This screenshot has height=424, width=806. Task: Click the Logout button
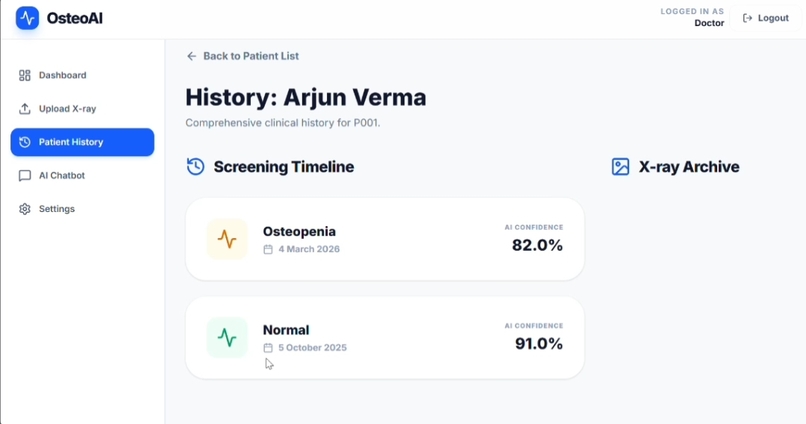pyautogui.click(x=765, y=18)
